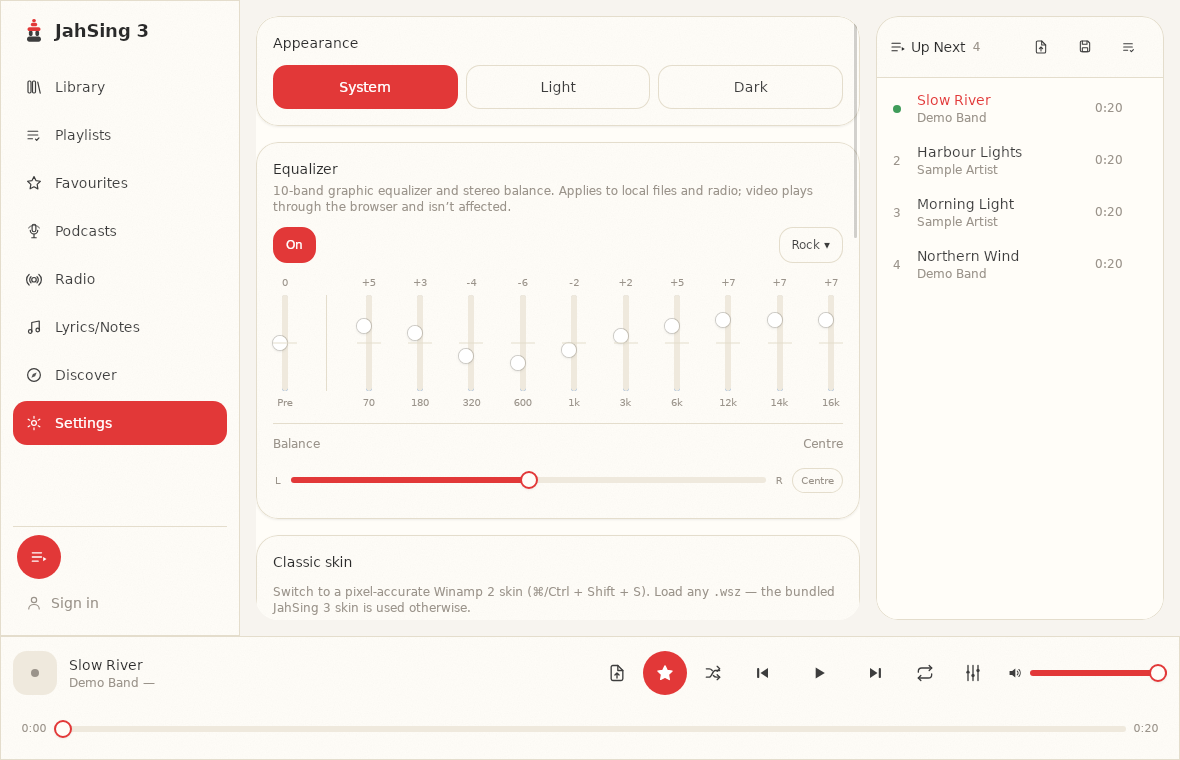1180x760 pixels.
Task: Select Morning Light in the queue
Action: [1020, 212]
